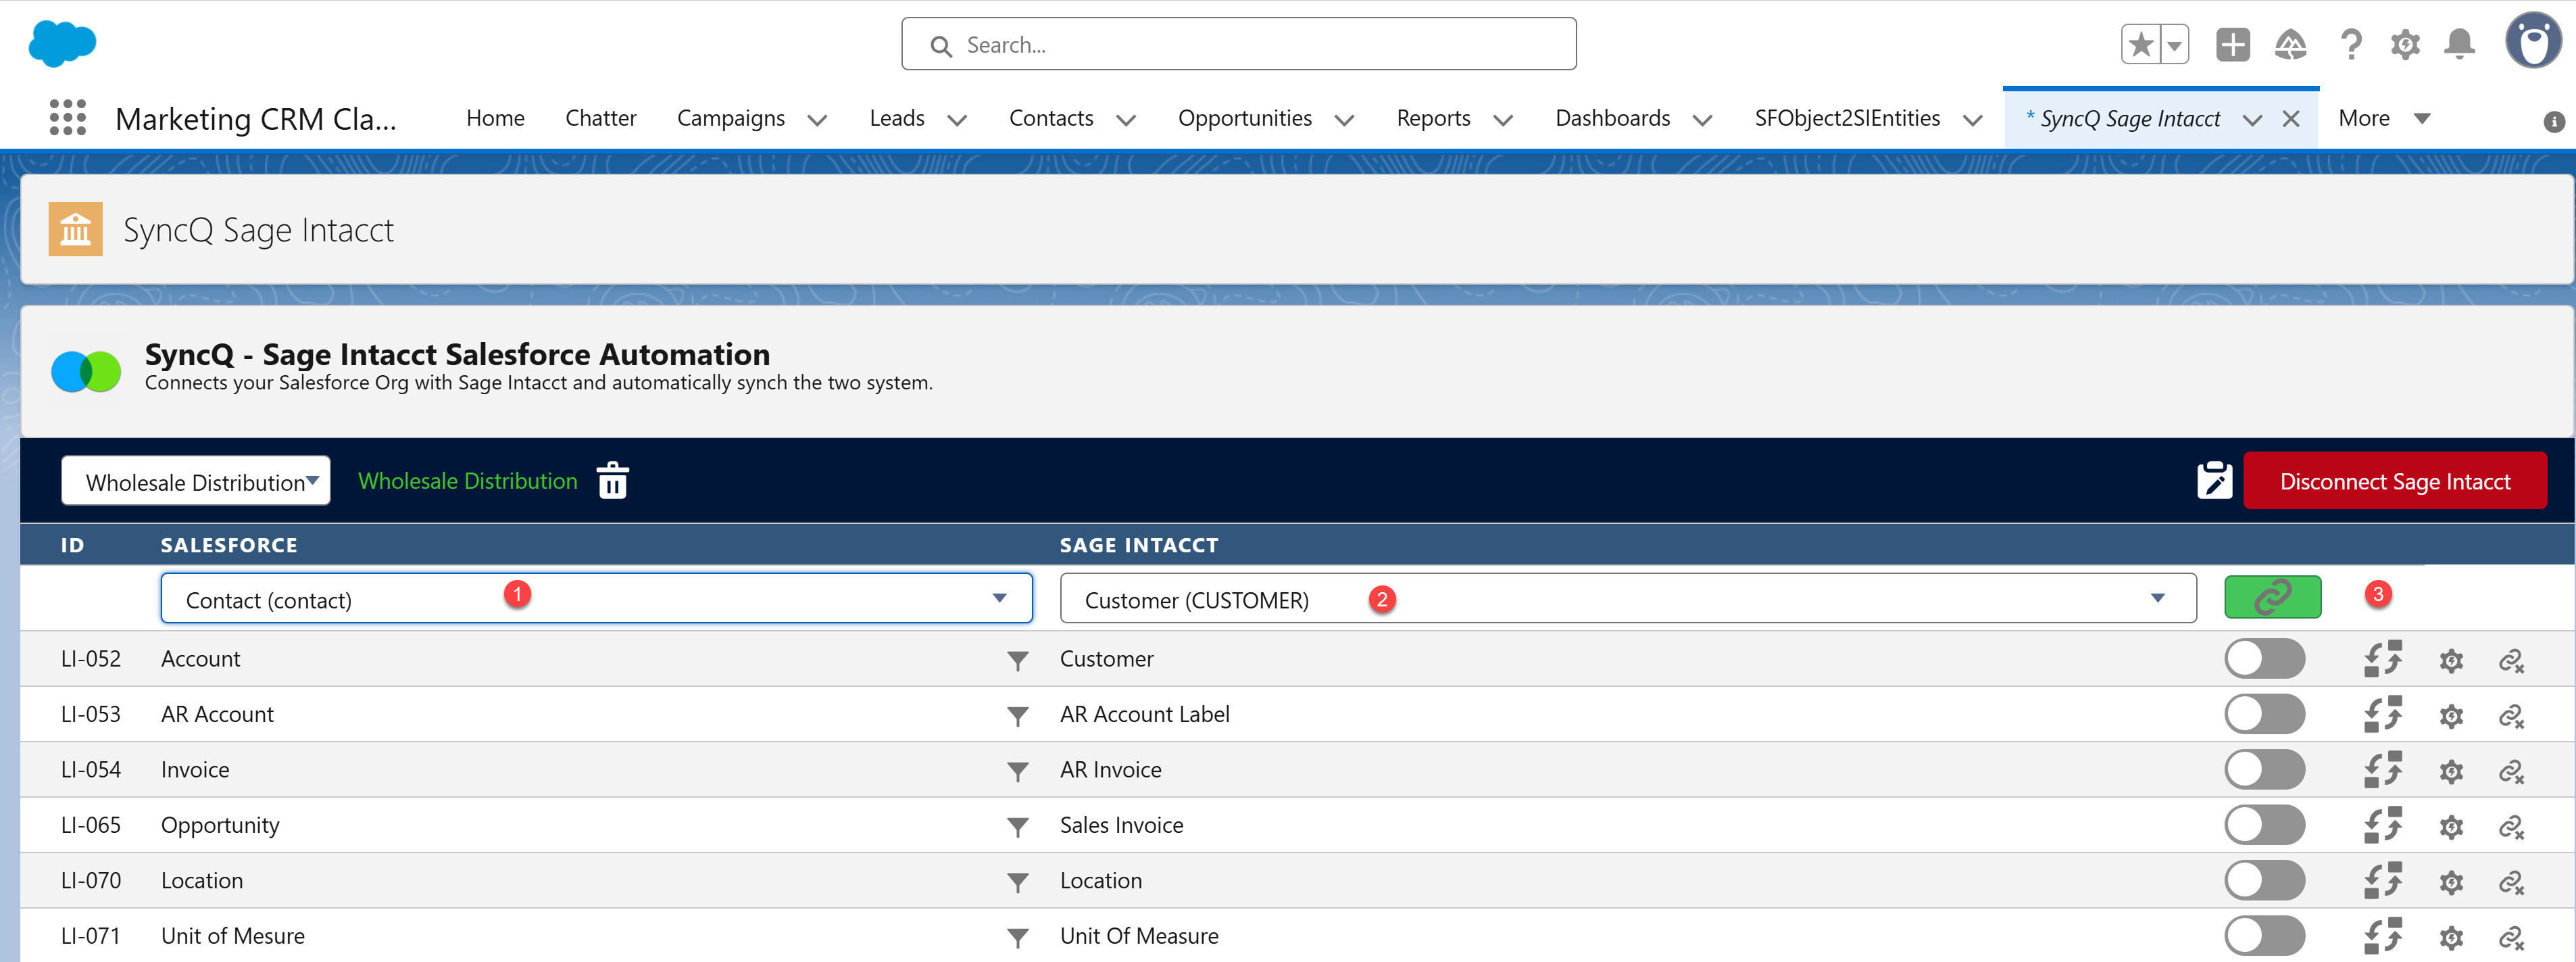Open the Contact (contact) Salesforce object dropdown

click(x=596, y=598)
